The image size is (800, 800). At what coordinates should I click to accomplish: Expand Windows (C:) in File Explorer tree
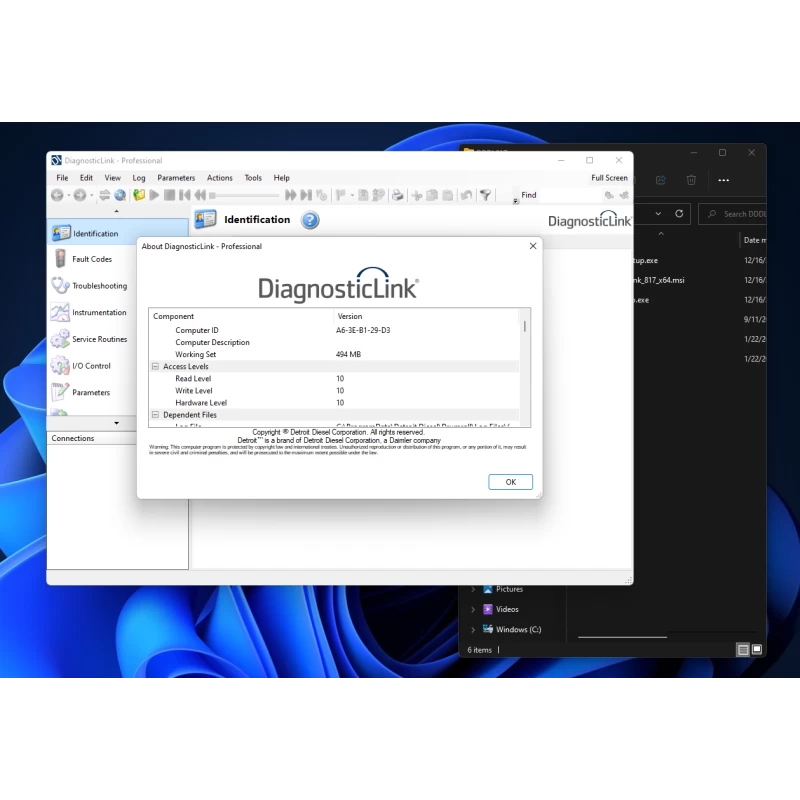pos(473,630)
